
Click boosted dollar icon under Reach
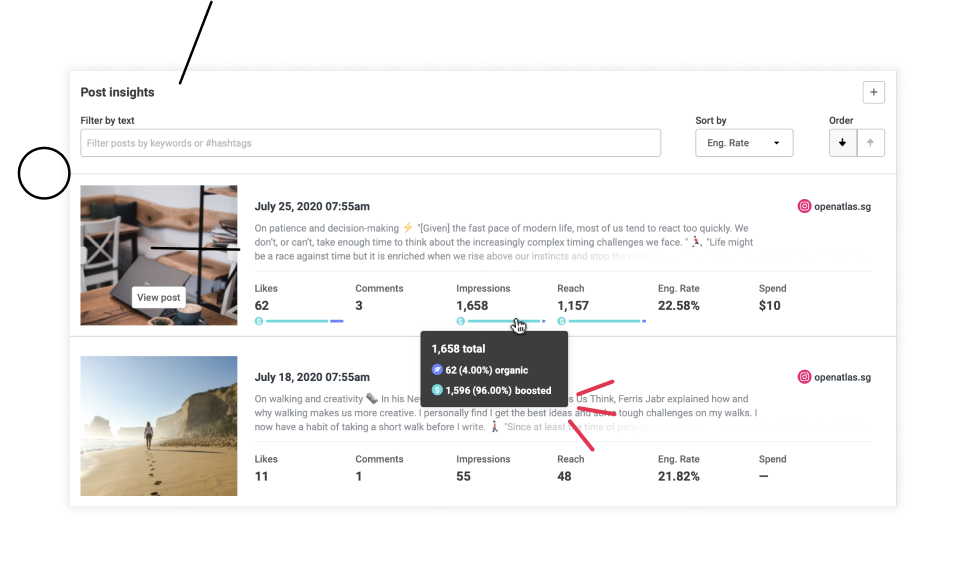(561, 321)
